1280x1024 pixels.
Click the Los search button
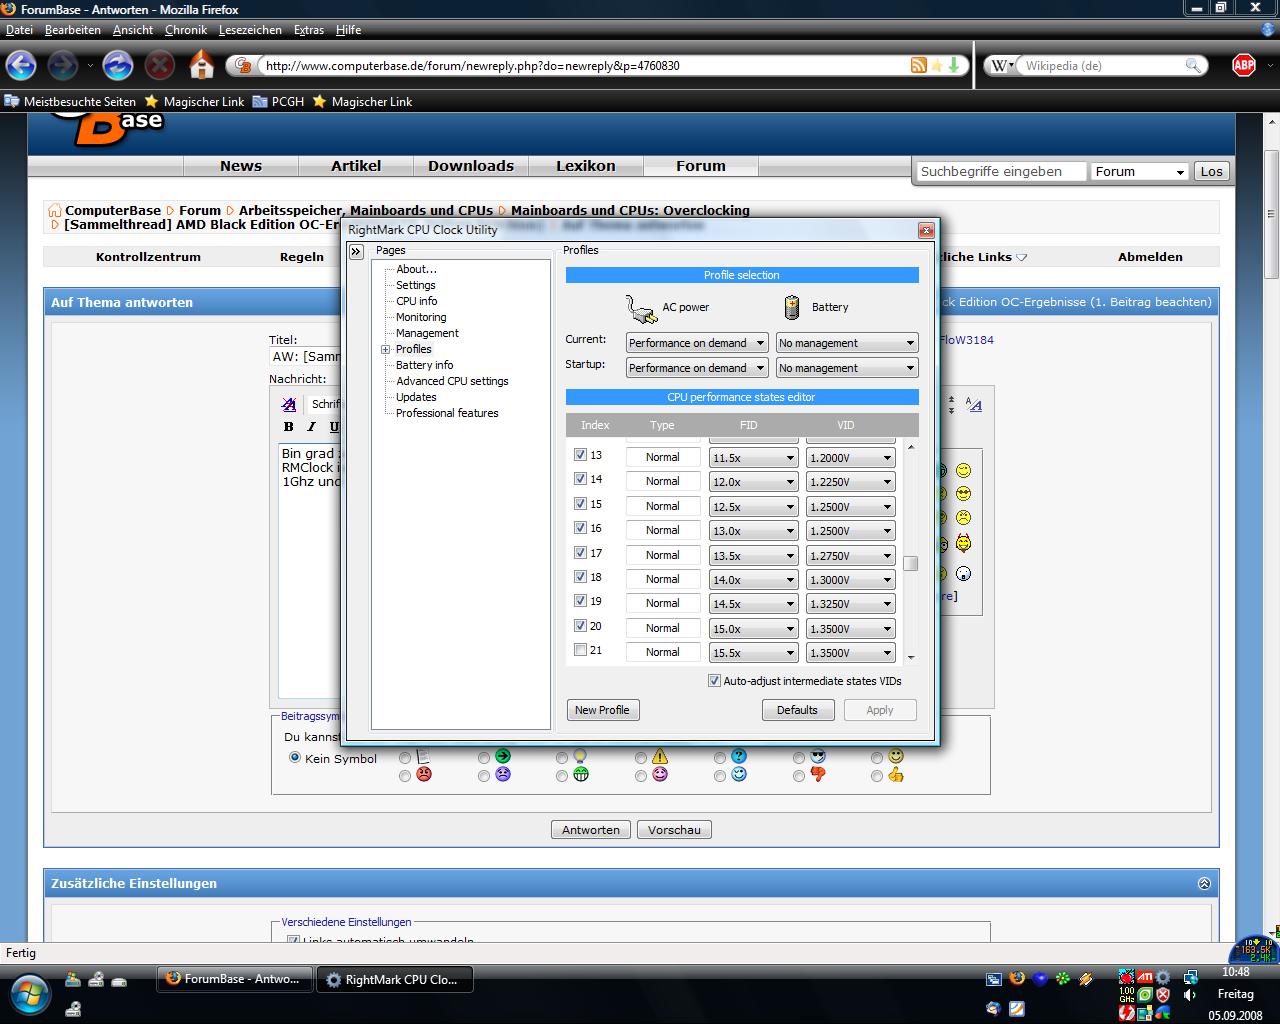[x=1211, y=172]
